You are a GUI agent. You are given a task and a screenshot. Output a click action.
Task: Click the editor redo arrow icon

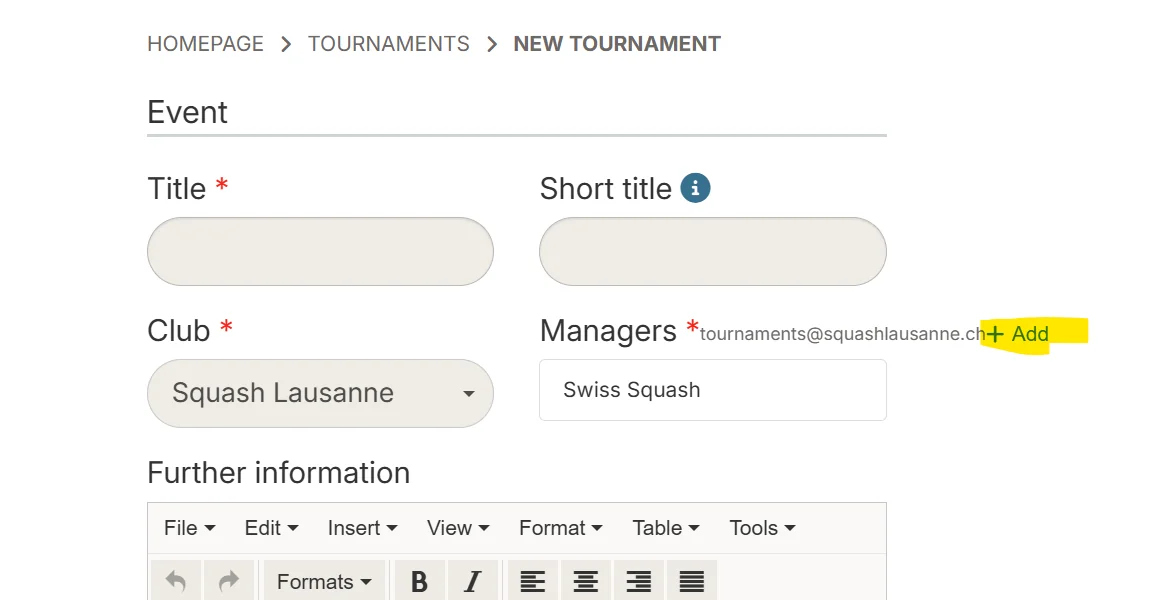[229, 581]
